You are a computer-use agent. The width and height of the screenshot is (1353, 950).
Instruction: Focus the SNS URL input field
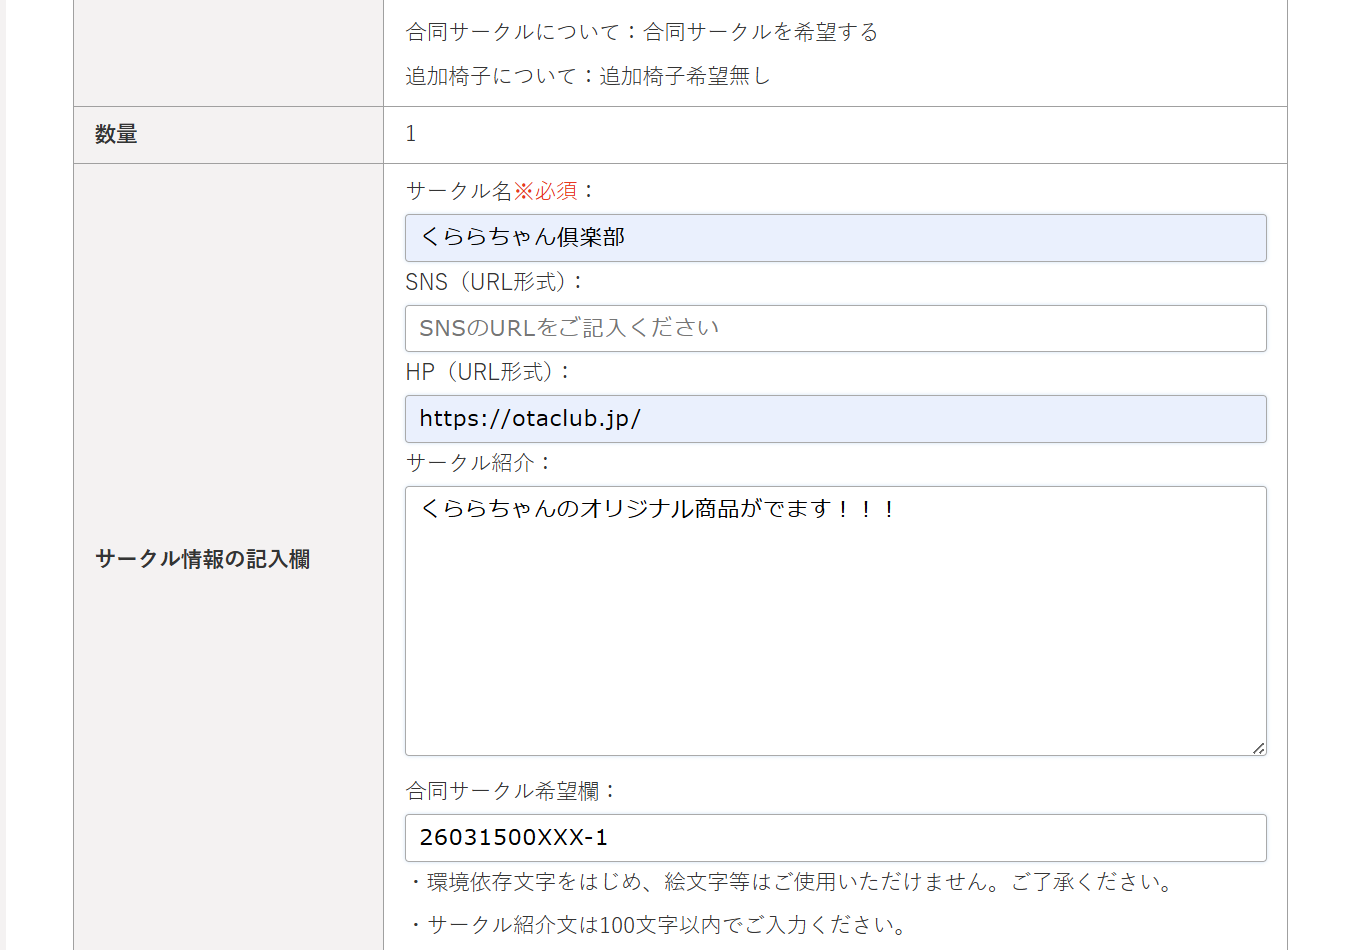835,328
